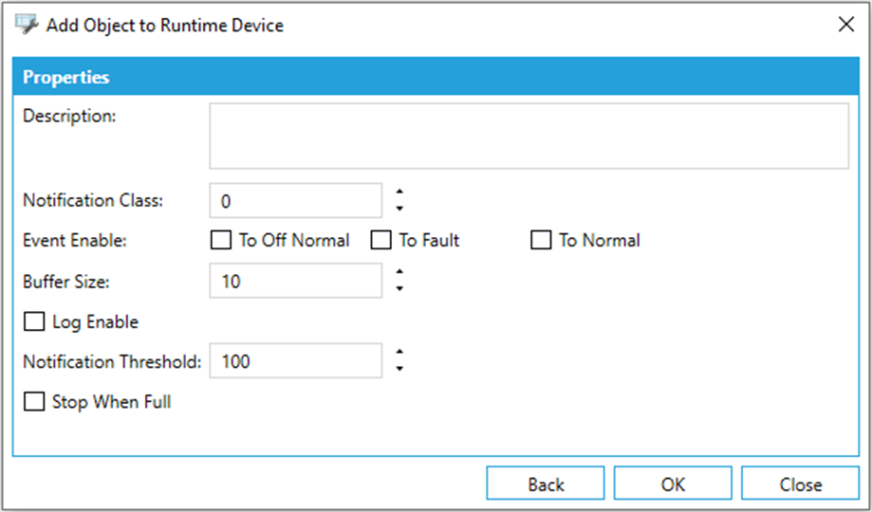Check the To Fault event option
Viewport: 872px width, 512px height.
pyautogui.click(x=381, y=240)
